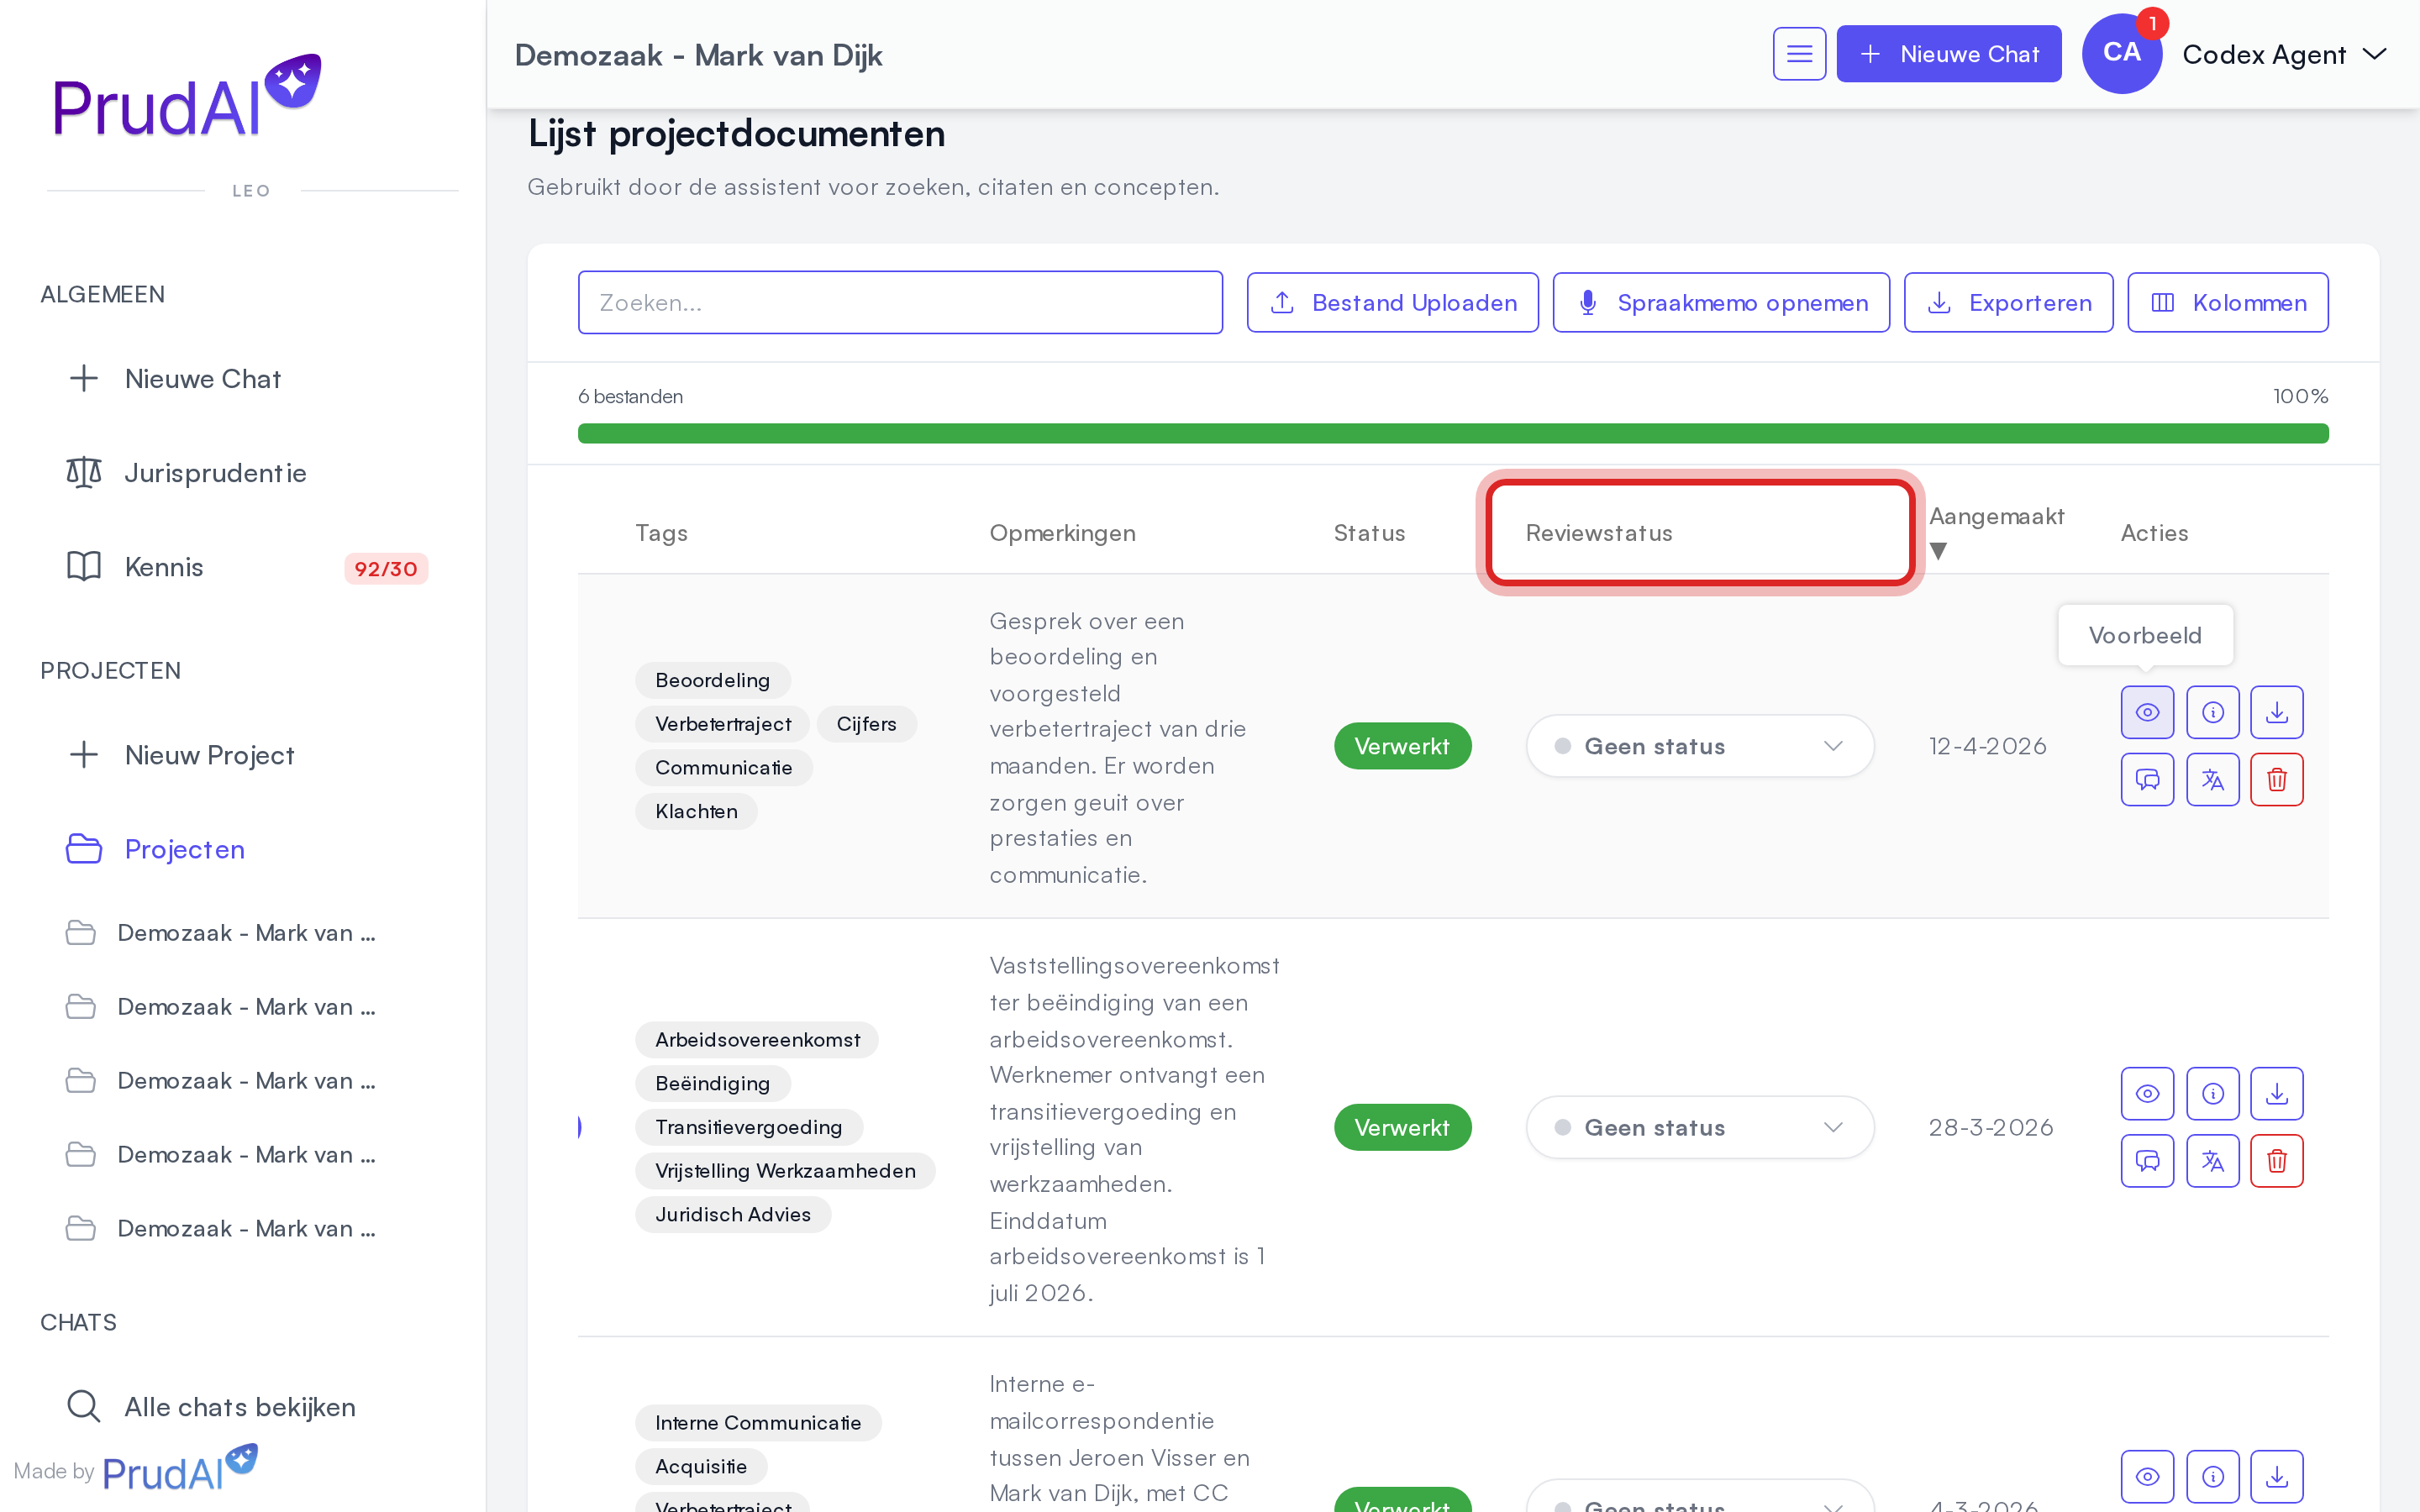Viewport: 2420px width, 1512px height.
Task: Click the 92/30 Kennis badge
Action: coord(386,568)
